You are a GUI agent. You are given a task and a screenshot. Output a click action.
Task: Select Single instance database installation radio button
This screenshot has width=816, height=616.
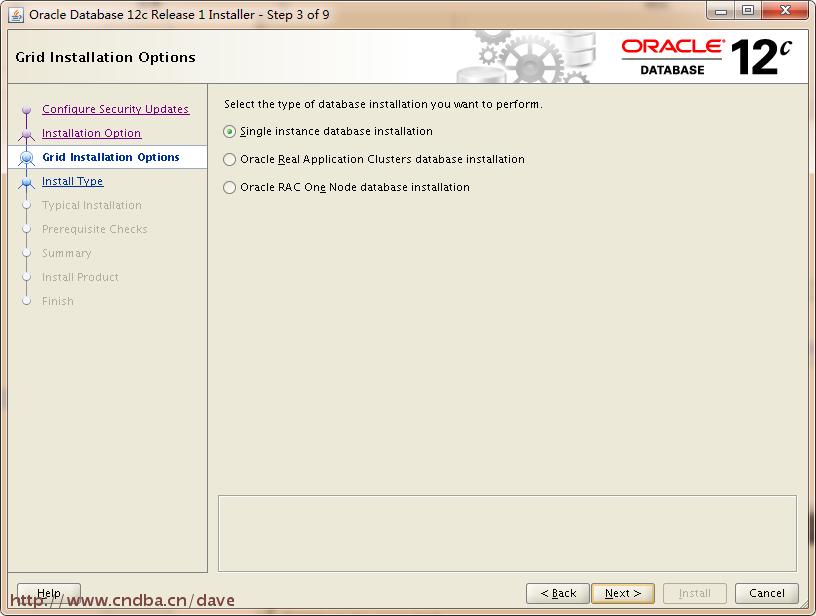[x=230, y=132]
